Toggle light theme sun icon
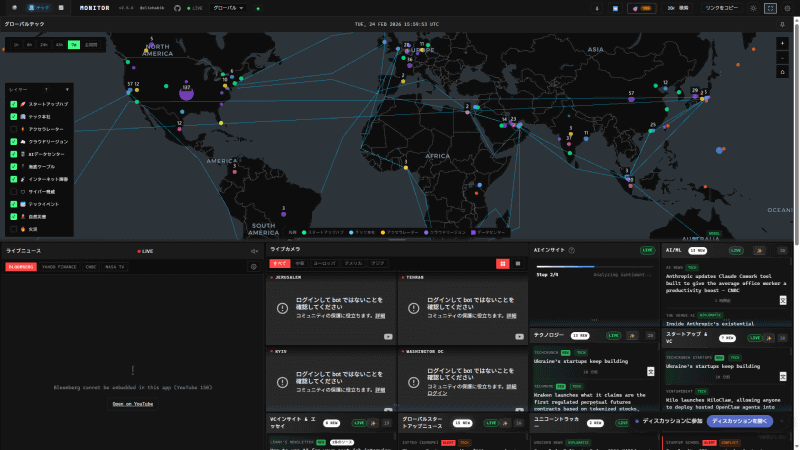 point(753,8)
